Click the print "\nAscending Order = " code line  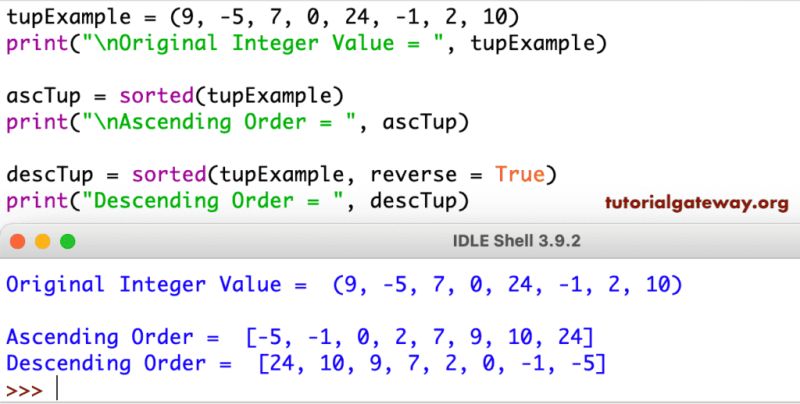238,122
